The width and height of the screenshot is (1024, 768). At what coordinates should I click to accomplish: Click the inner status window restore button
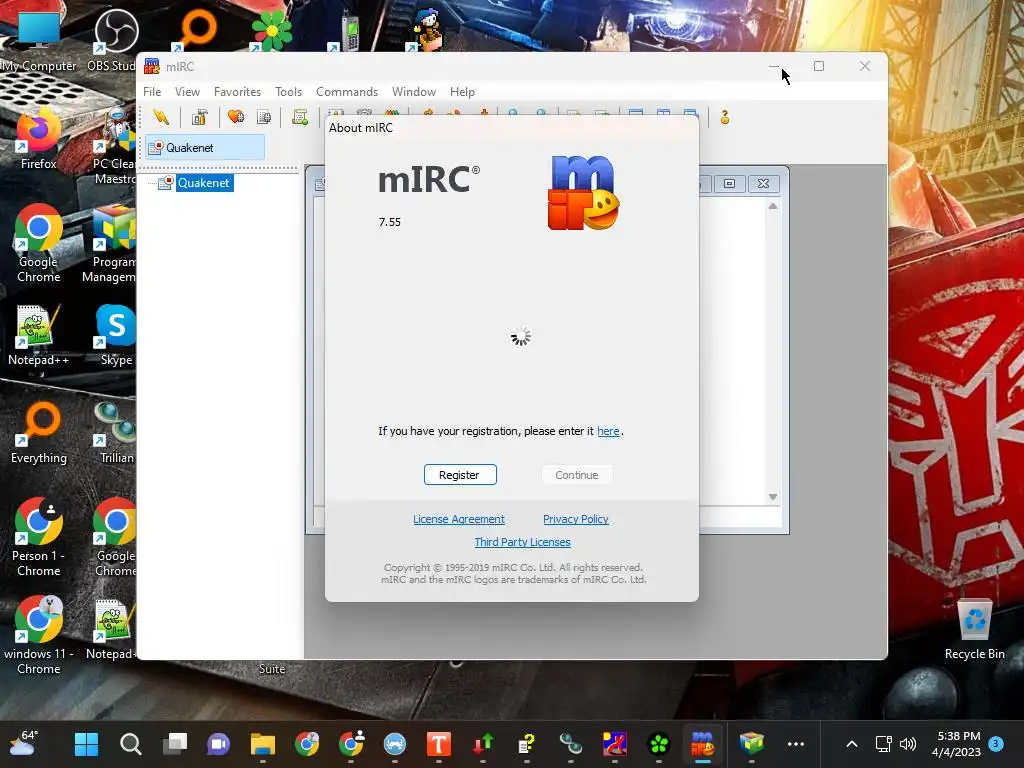(729, 184)
